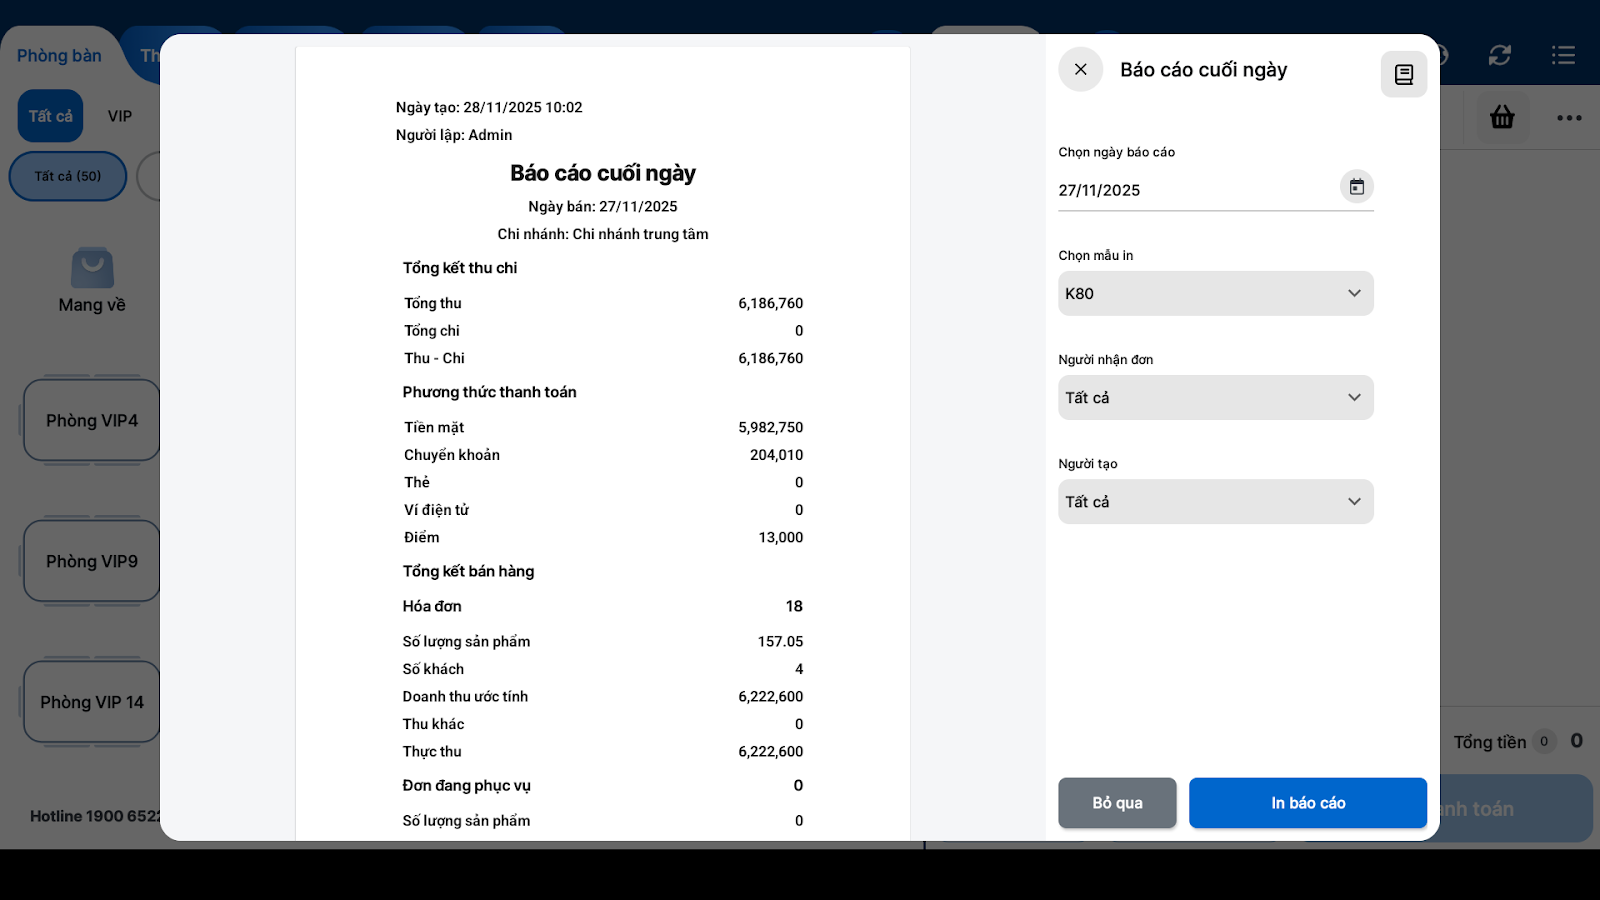Click the Thu - Chi row label
This screenshot has width=1600, height=900.
pos(434,358)
